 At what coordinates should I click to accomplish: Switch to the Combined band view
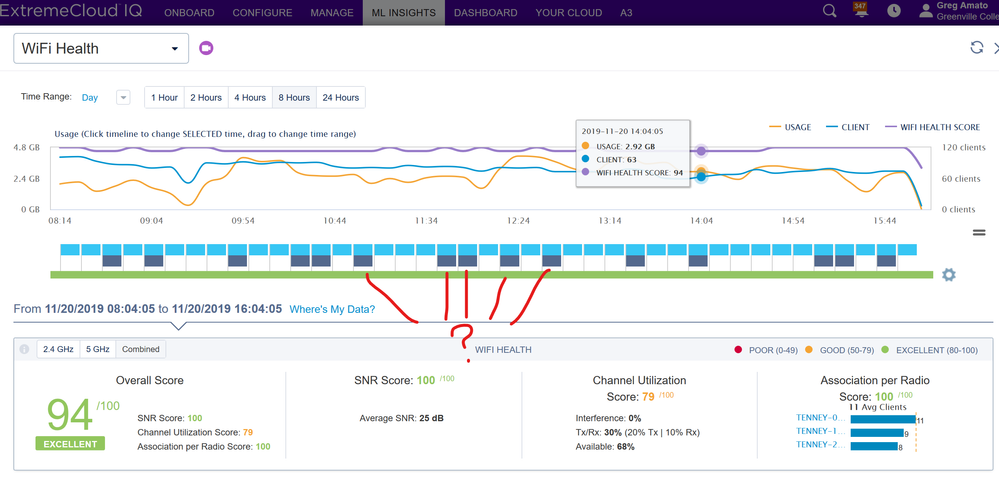pyautogui.click(x=141, y=349)
